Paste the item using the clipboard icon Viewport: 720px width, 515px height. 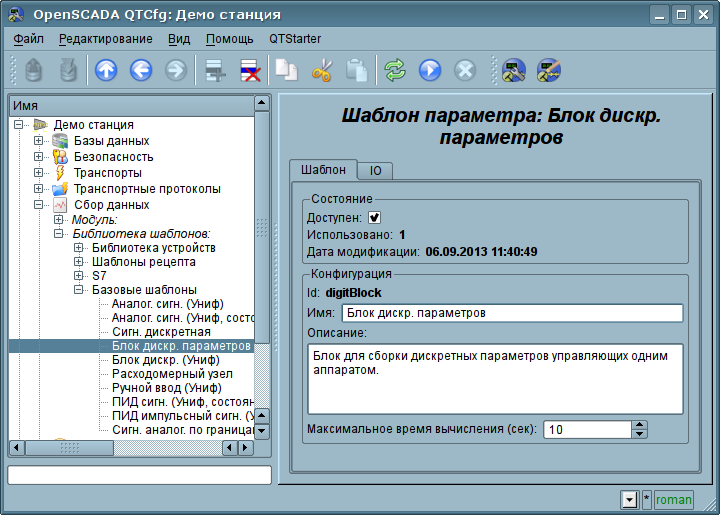357,70
